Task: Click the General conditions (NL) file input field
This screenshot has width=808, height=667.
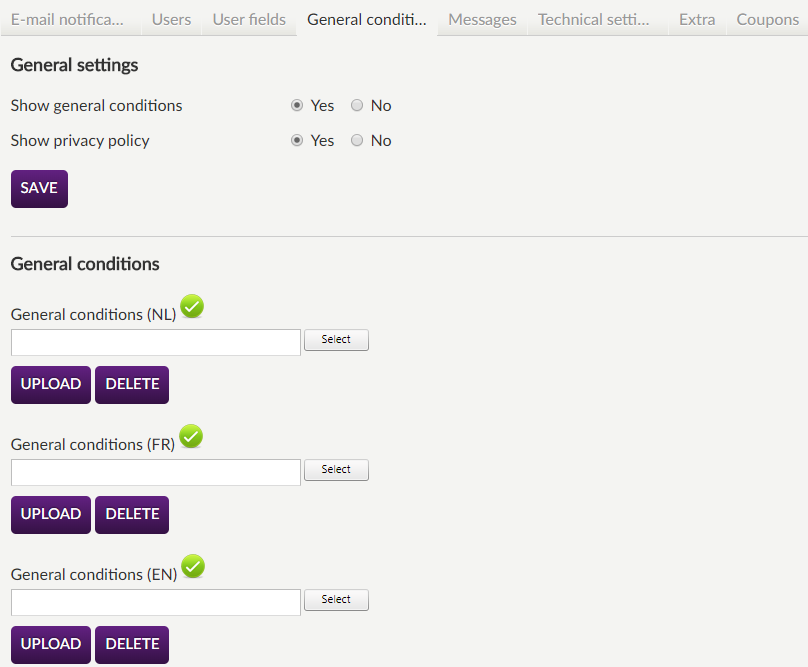Action: [156, 343]
